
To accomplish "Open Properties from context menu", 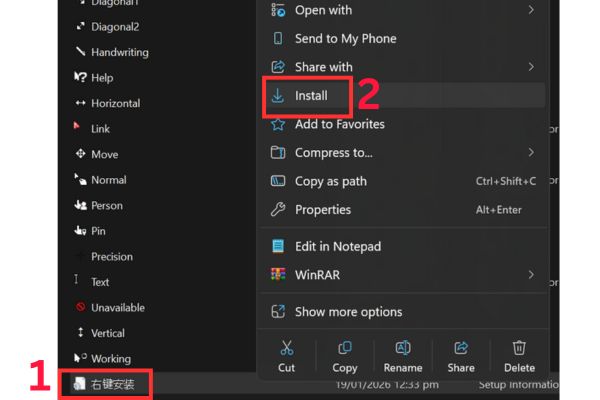I will pos(404,210).
